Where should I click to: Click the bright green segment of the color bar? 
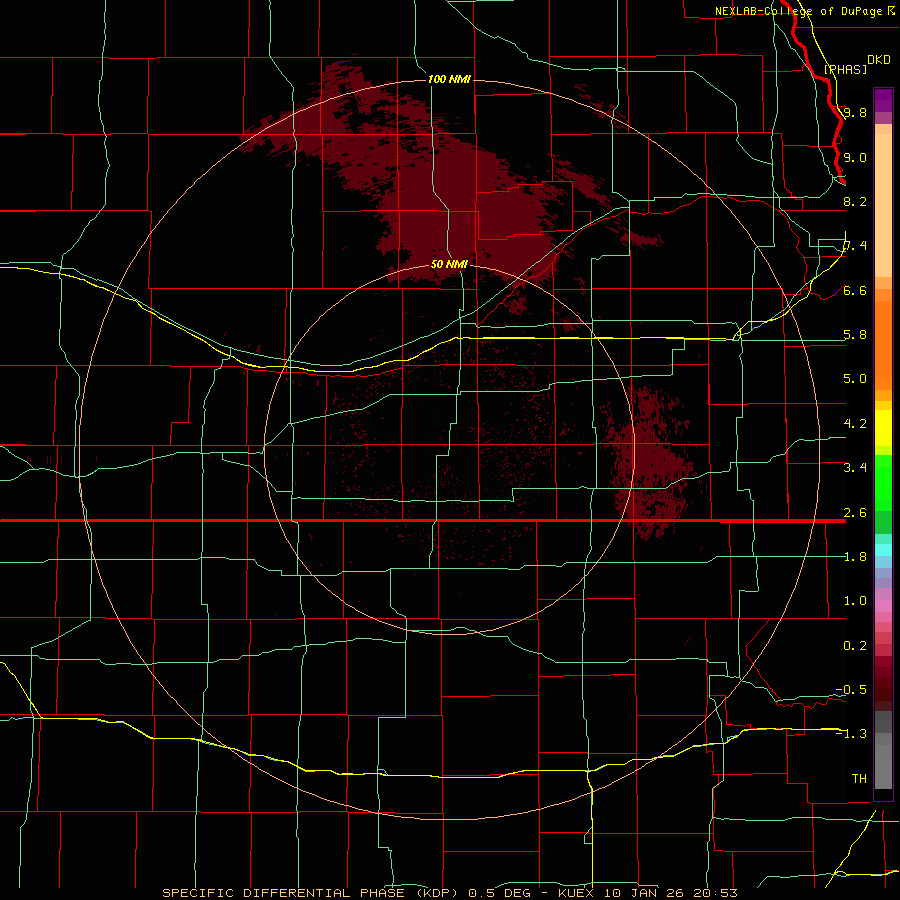pos(883,482)
